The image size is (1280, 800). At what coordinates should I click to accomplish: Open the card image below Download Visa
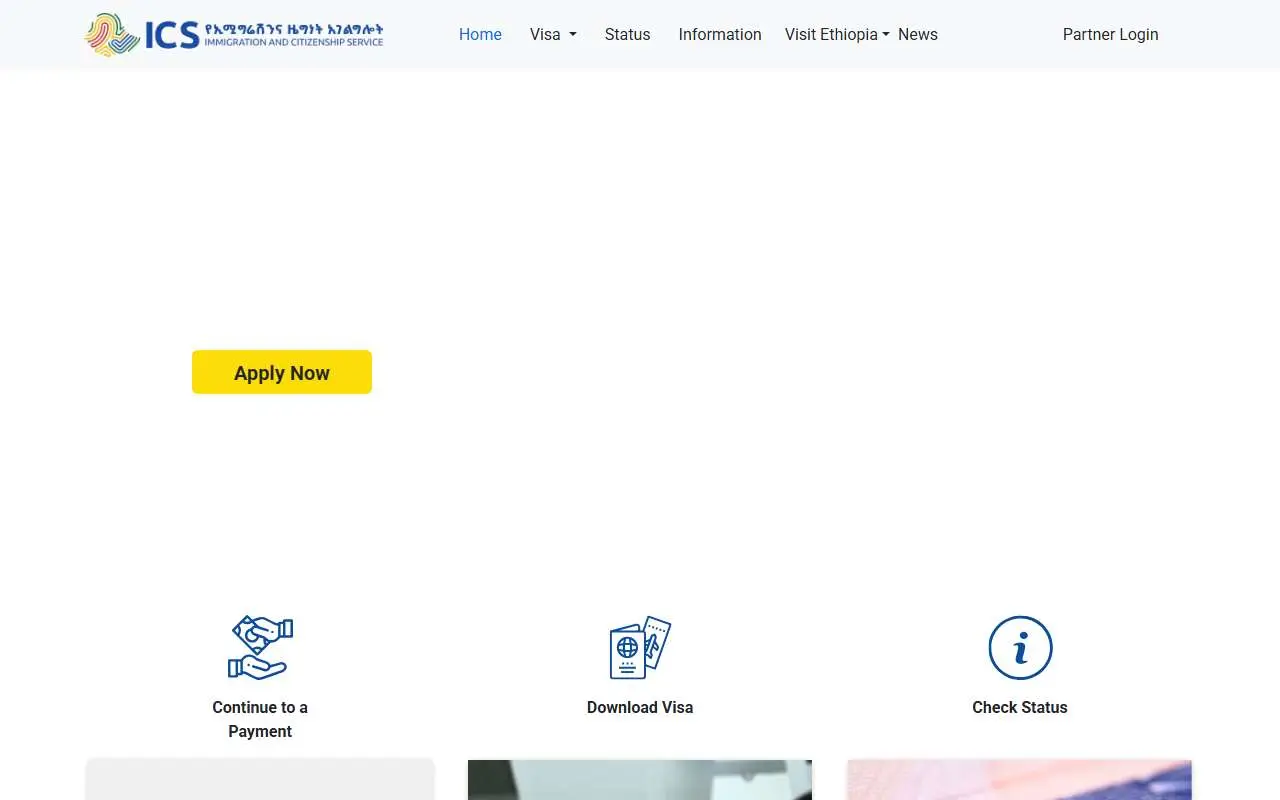pyautogui.click(x=640, y=780)
